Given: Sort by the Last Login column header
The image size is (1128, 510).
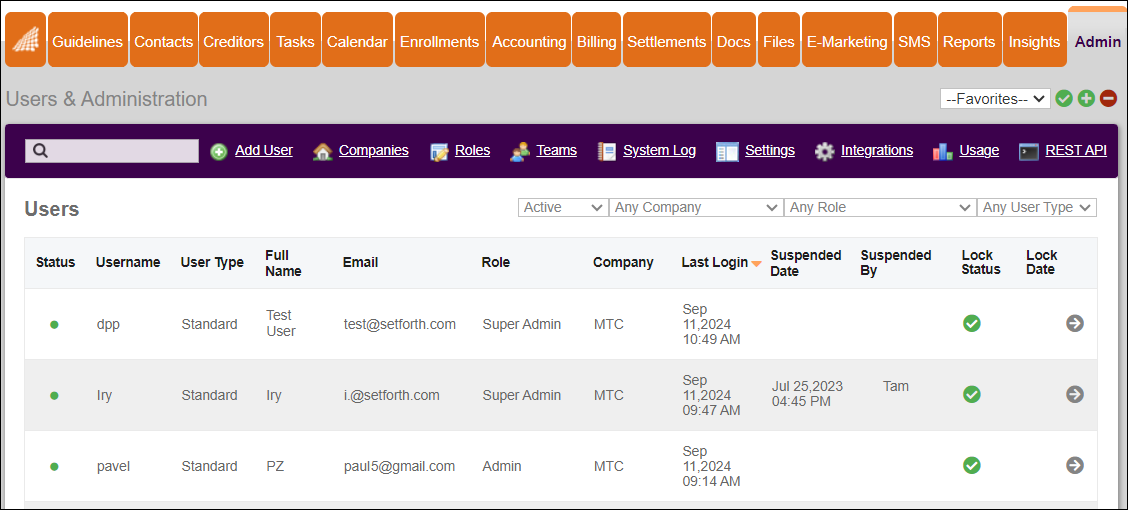Looking at the screenshot, I should 715,263.
